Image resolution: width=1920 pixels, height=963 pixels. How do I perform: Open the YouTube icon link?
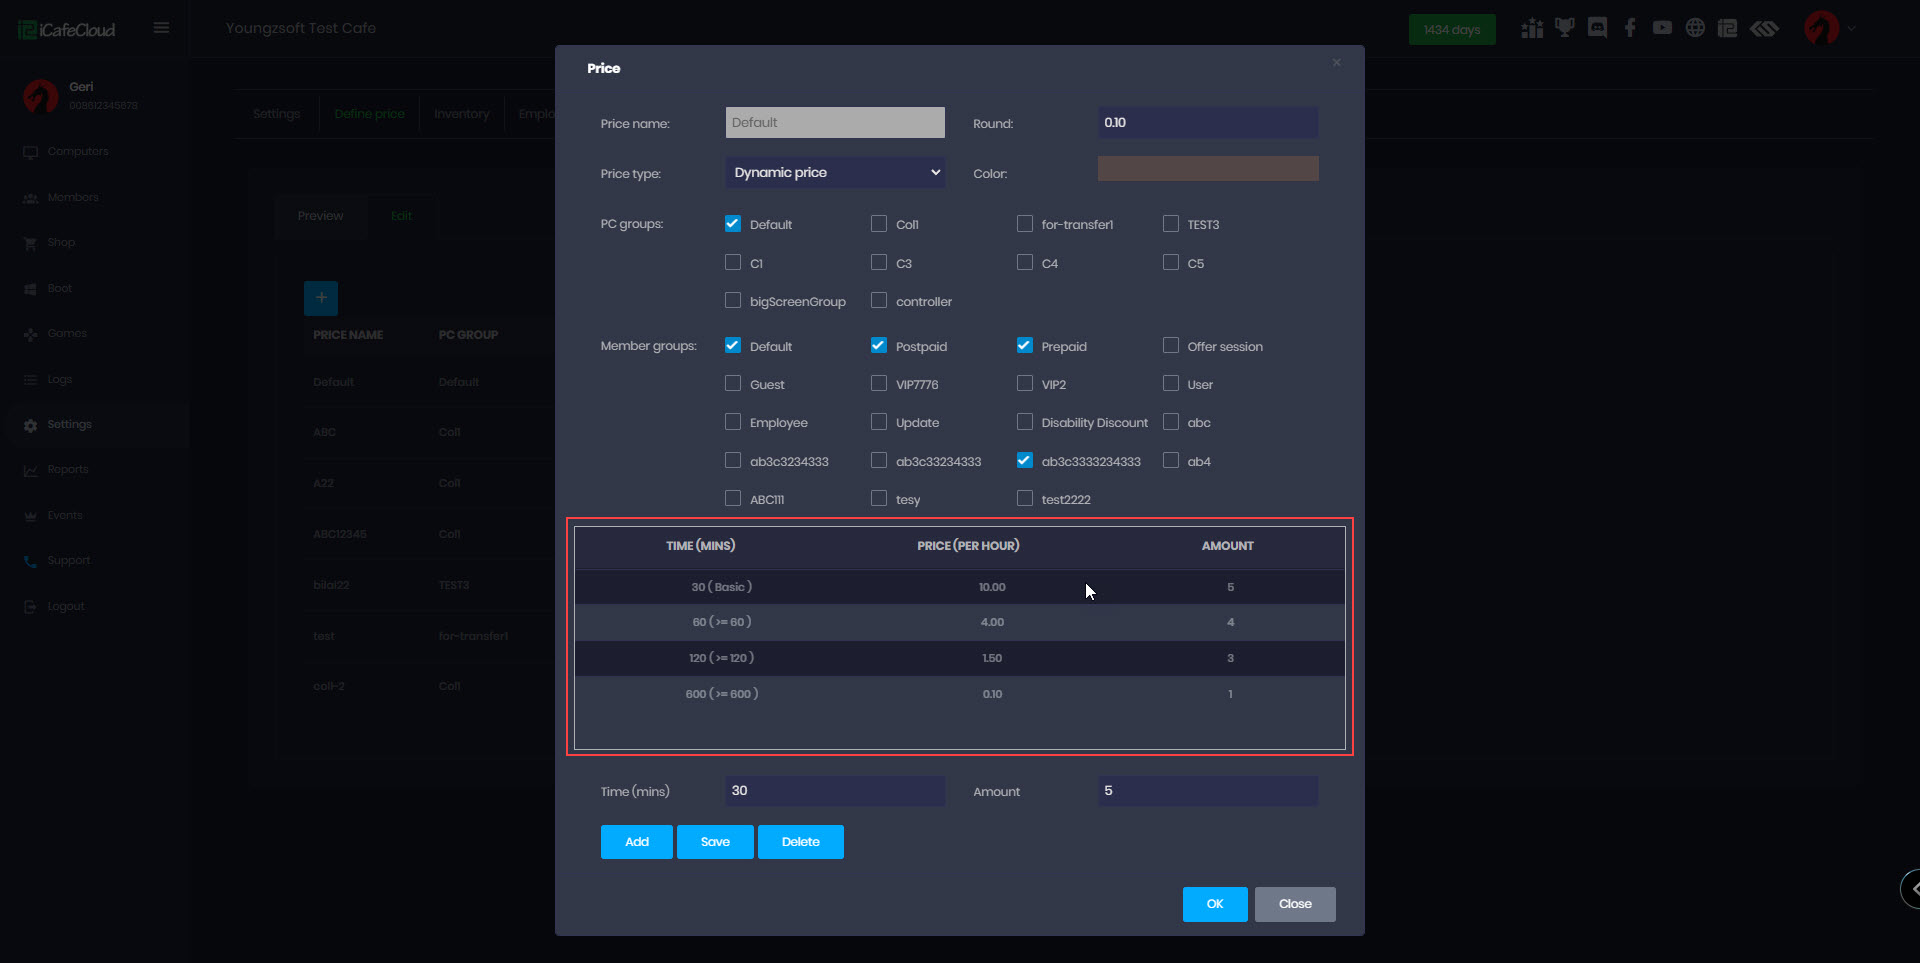1662,29
